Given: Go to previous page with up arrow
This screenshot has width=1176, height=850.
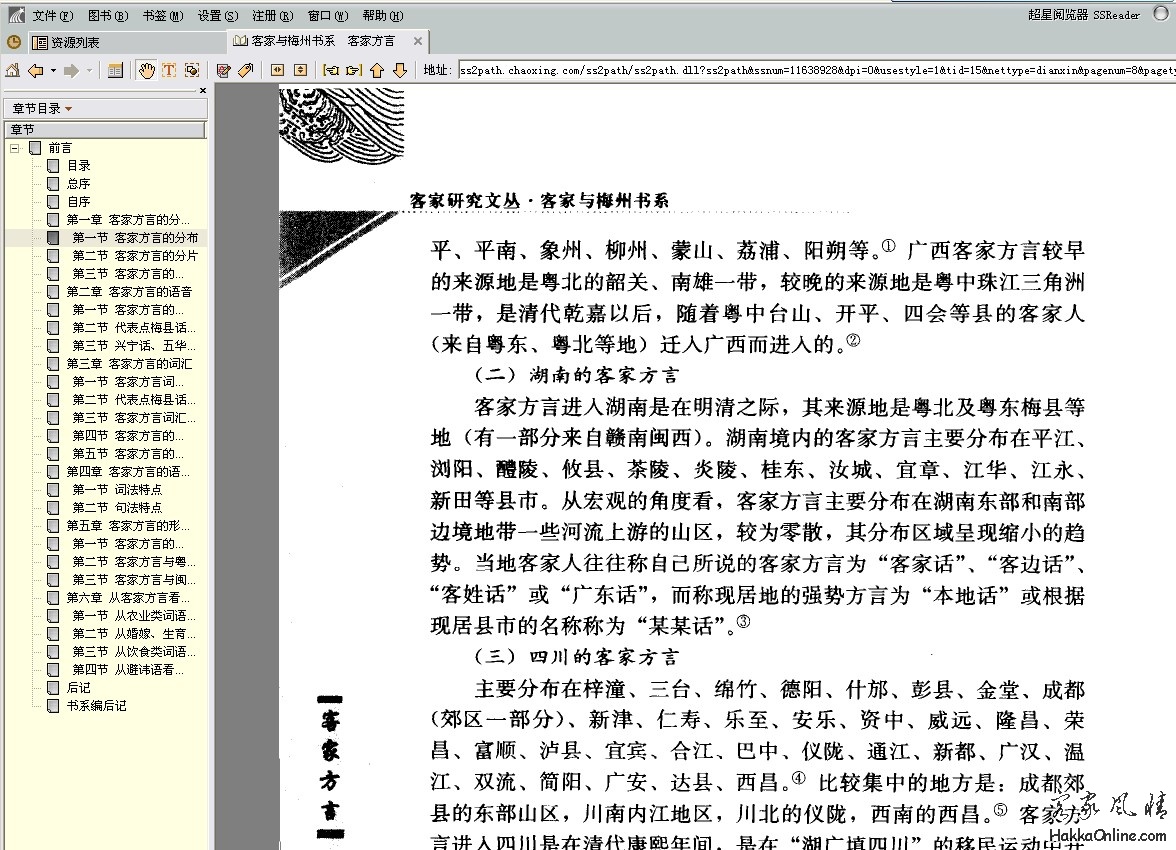Looking at the screenshot, I should click(x=377, y=70).
